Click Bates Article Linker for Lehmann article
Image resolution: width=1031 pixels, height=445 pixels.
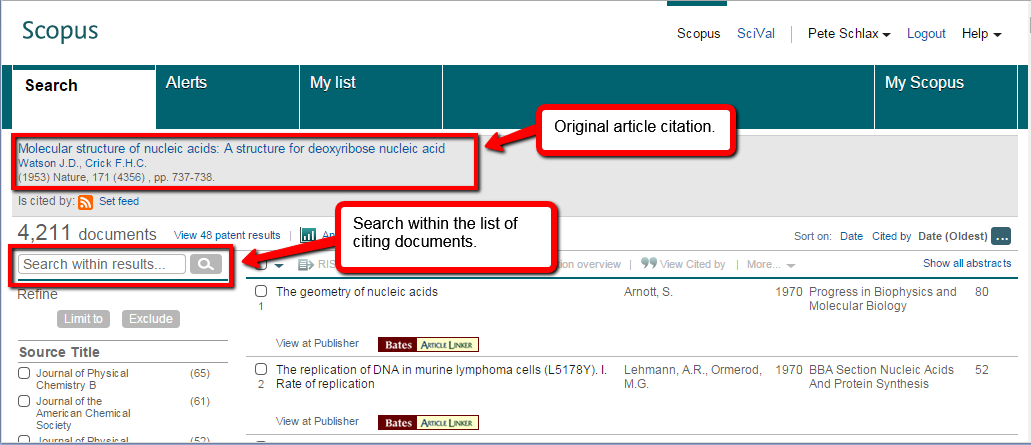click(429, 423)
